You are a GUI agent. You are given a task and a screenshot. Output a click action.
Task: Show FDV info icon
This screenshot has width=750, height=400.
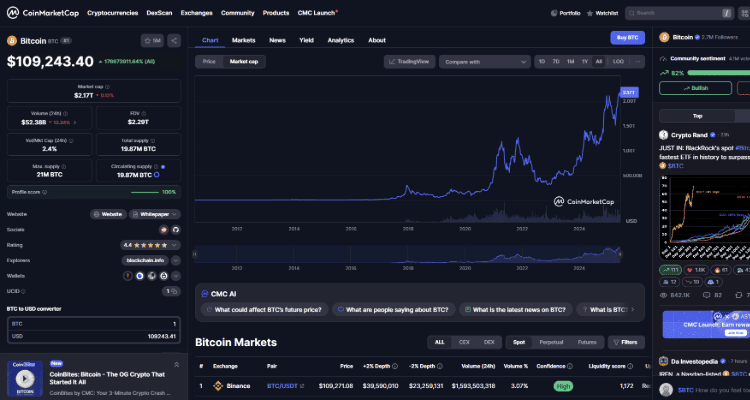tap(144, 114)
